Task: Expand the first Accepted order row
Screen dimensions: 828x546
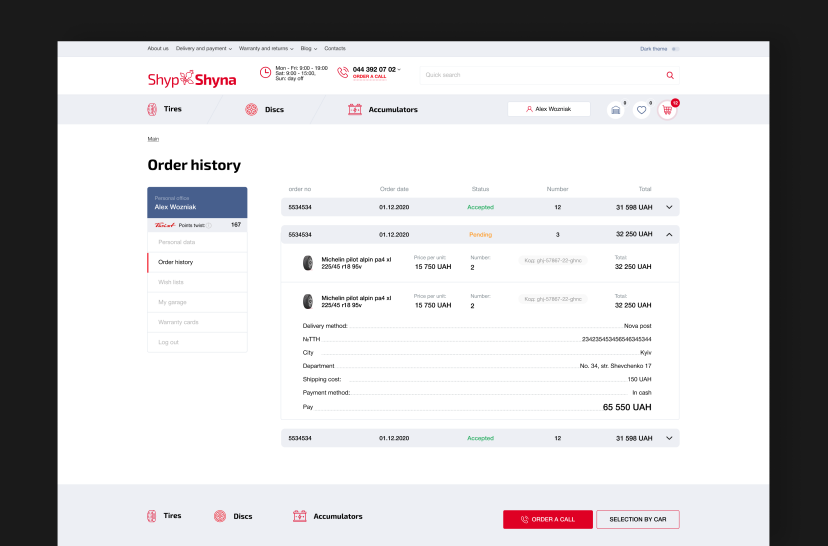Action: coord(670,207)
